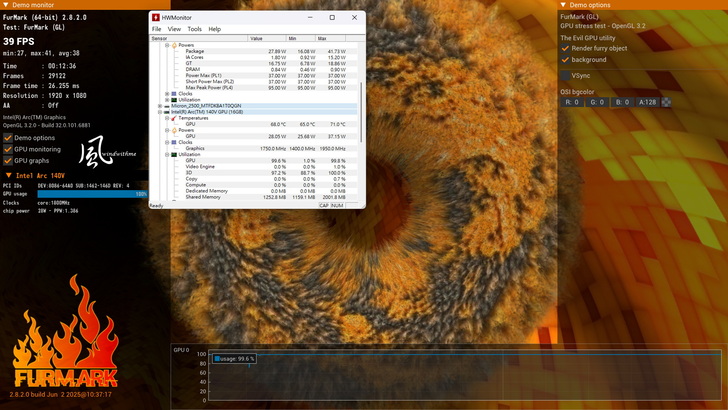Open the OSI bgcolor color swatch
This screenshot has width=728, height=410.
click(666, 102)
